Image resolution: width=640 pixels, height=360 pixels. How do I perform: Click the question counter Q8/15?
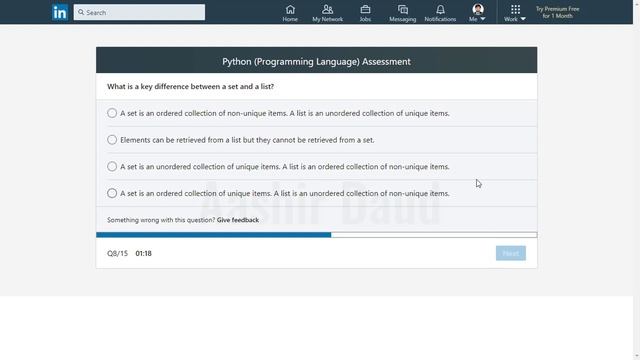pyautogui.click(x=117, y=253)
